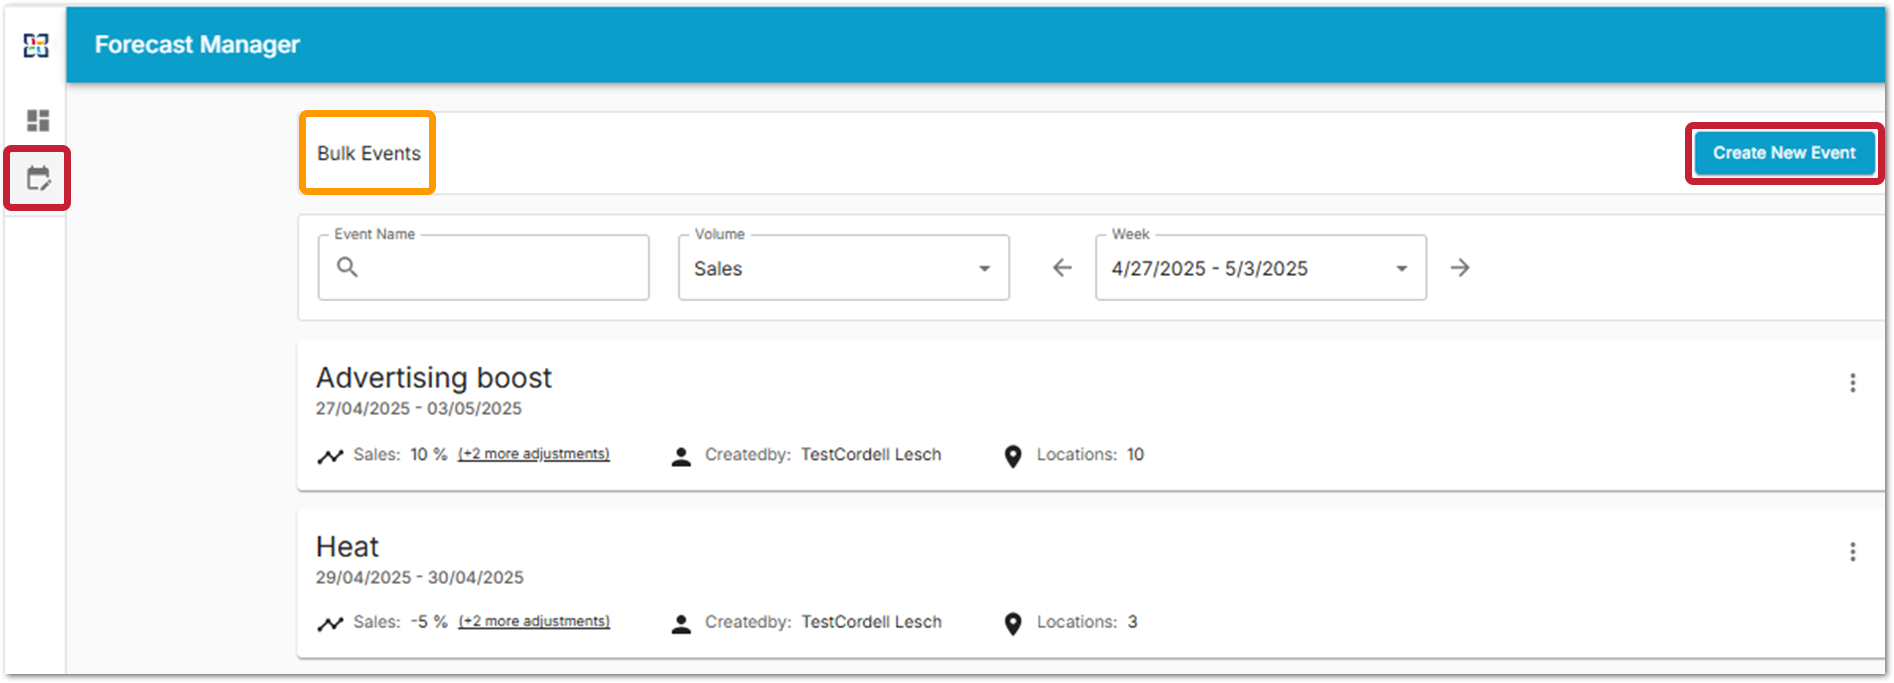Open the Advertising boost event title
1894x683 pixels.
[x=433, y=378]
